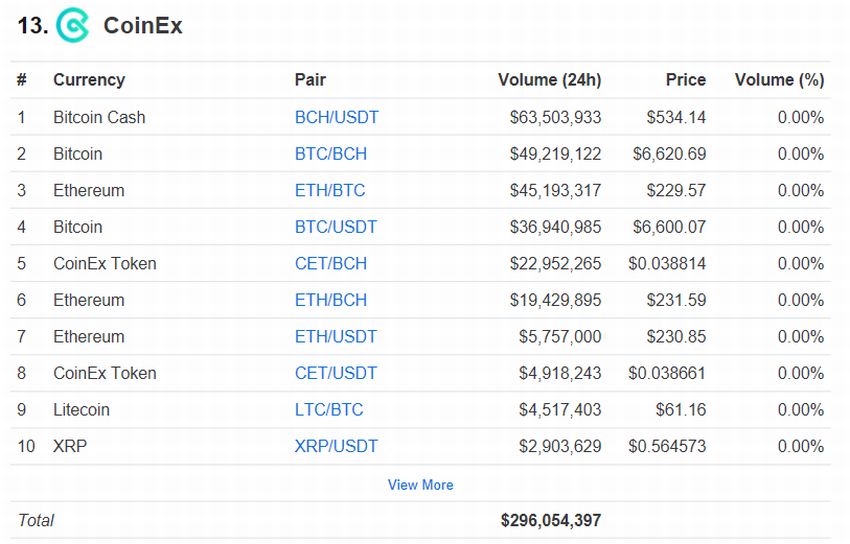Image resolution: width=850 pixels, height=544 pixels.
Task: Click the Currency column header
Action: (x=89, y=80)
